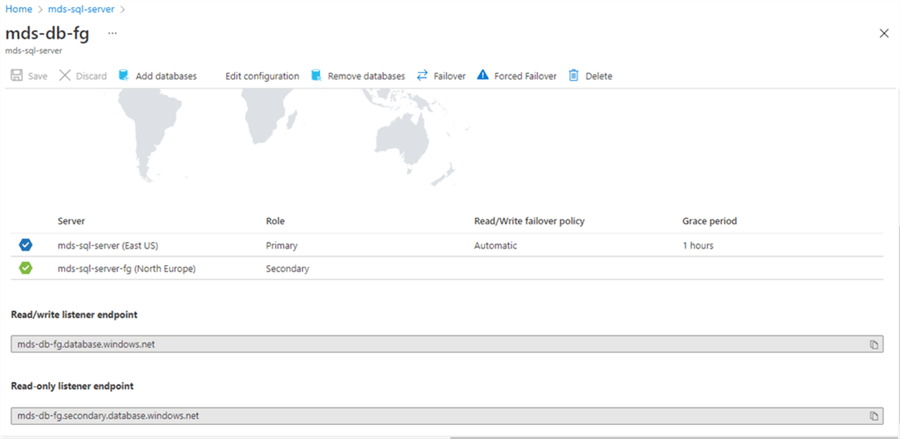The height and width of the screenshot is (439, 900).
Task: Click the Delete label
Action: [x=599, y=76]
